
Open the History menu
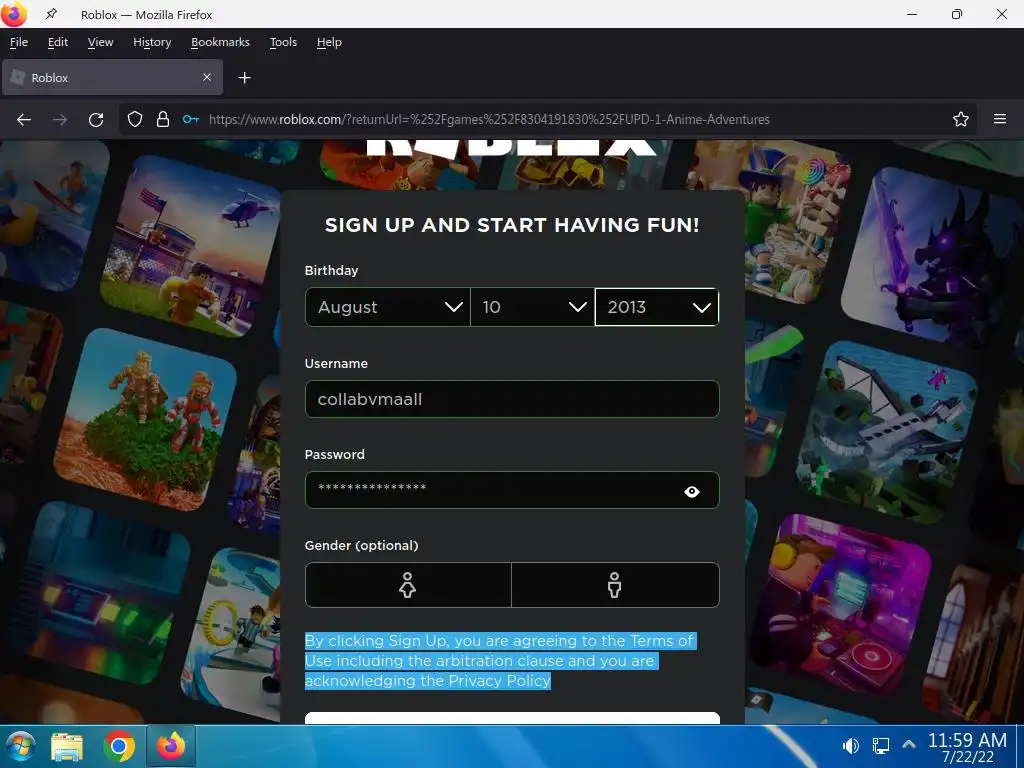(x=152, y=42)
